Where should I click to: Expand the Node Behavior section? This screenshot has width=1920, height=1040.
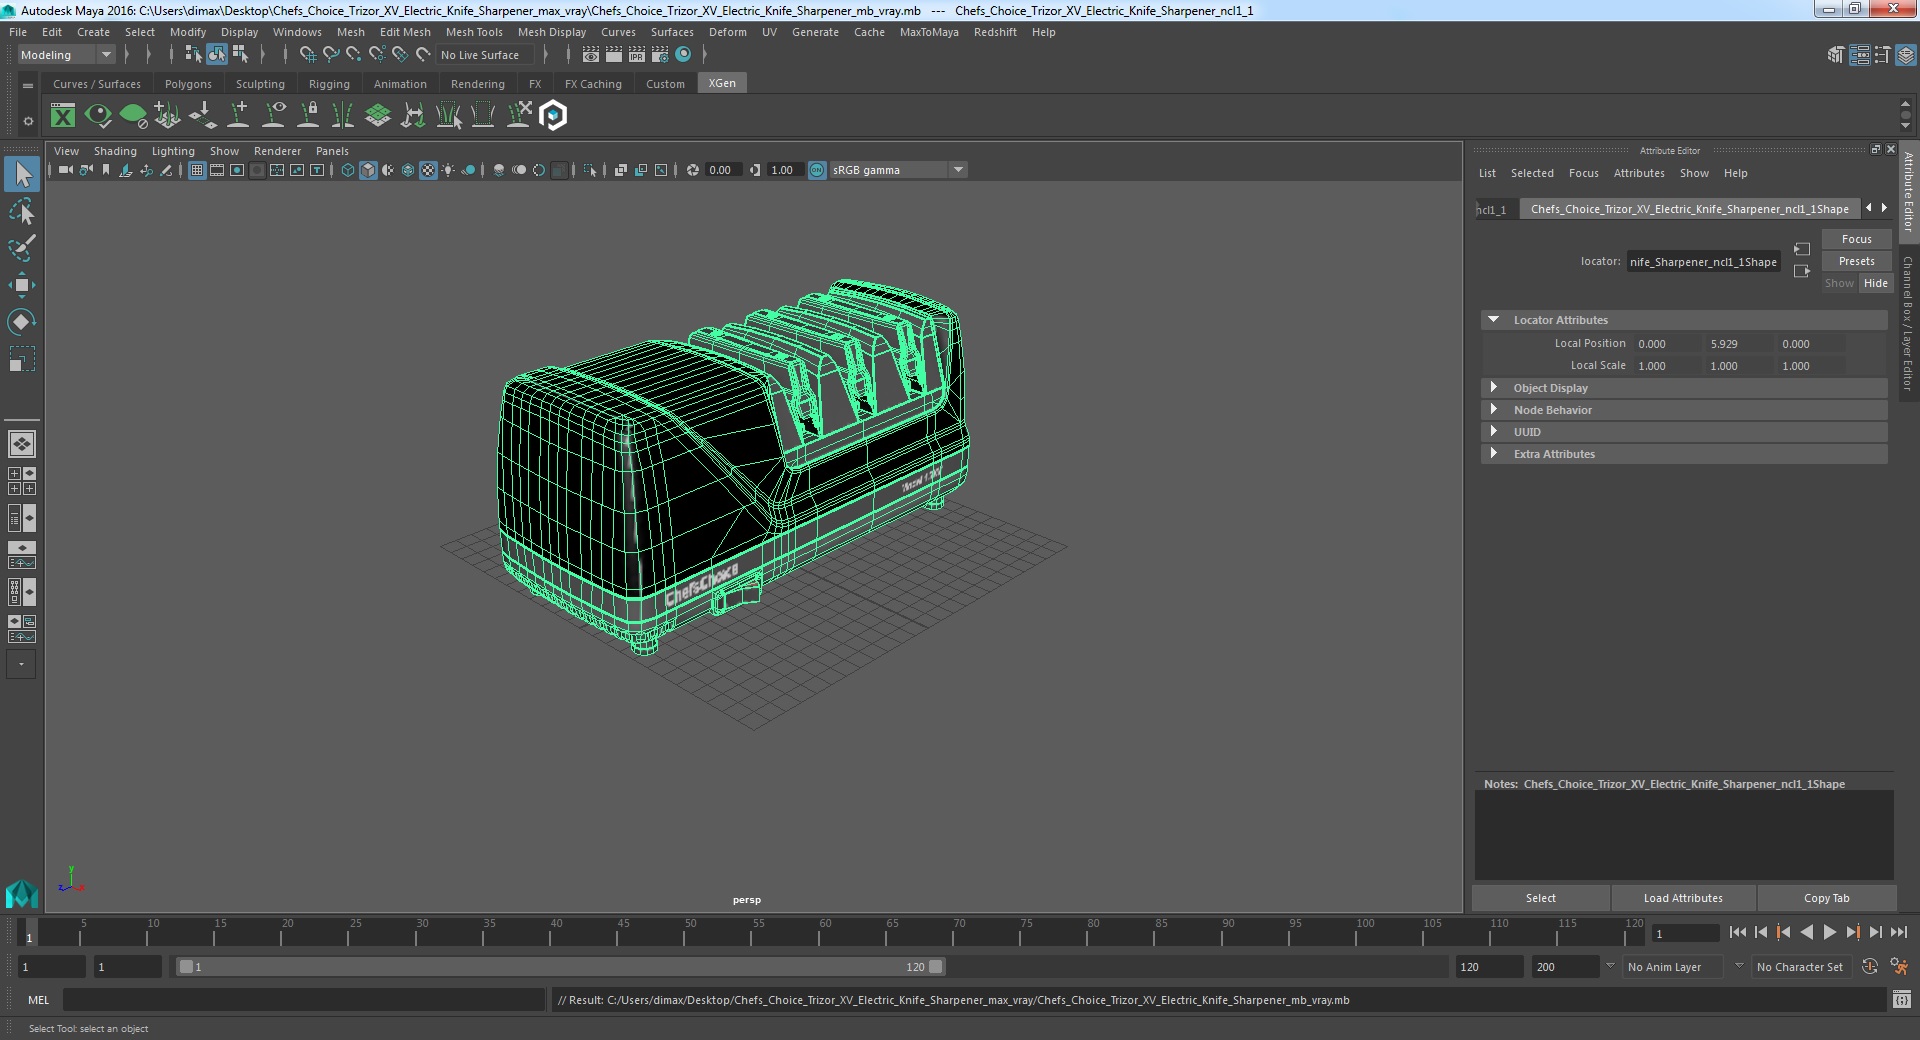(x=1494, y=410)
